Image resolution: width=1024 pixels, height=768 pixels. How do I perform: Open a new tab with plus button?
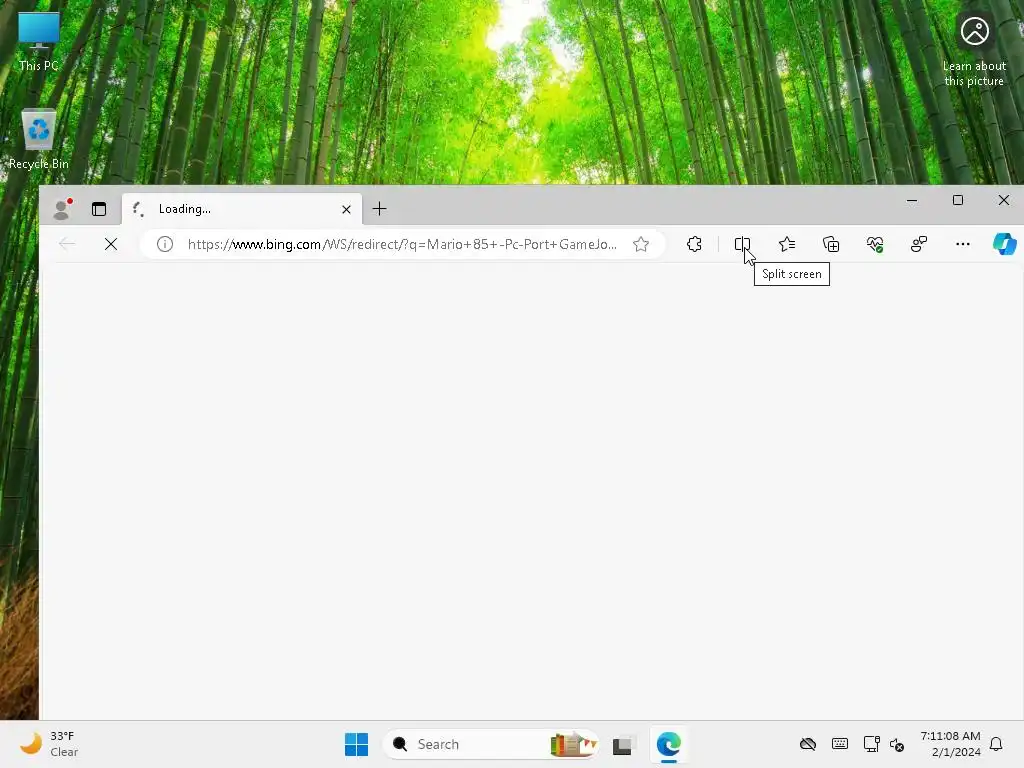[x=379, y=209]
